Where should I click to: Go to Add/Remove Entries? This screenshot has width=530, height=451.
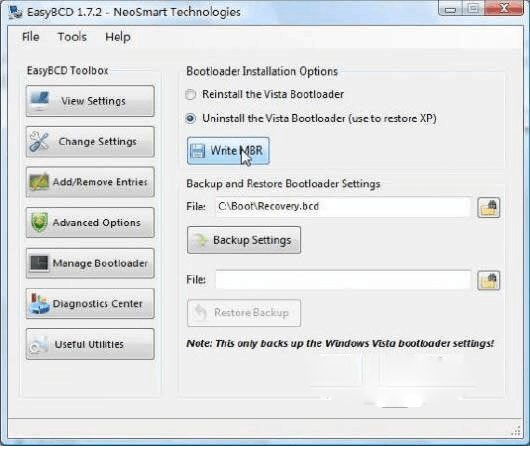point(90,182)
